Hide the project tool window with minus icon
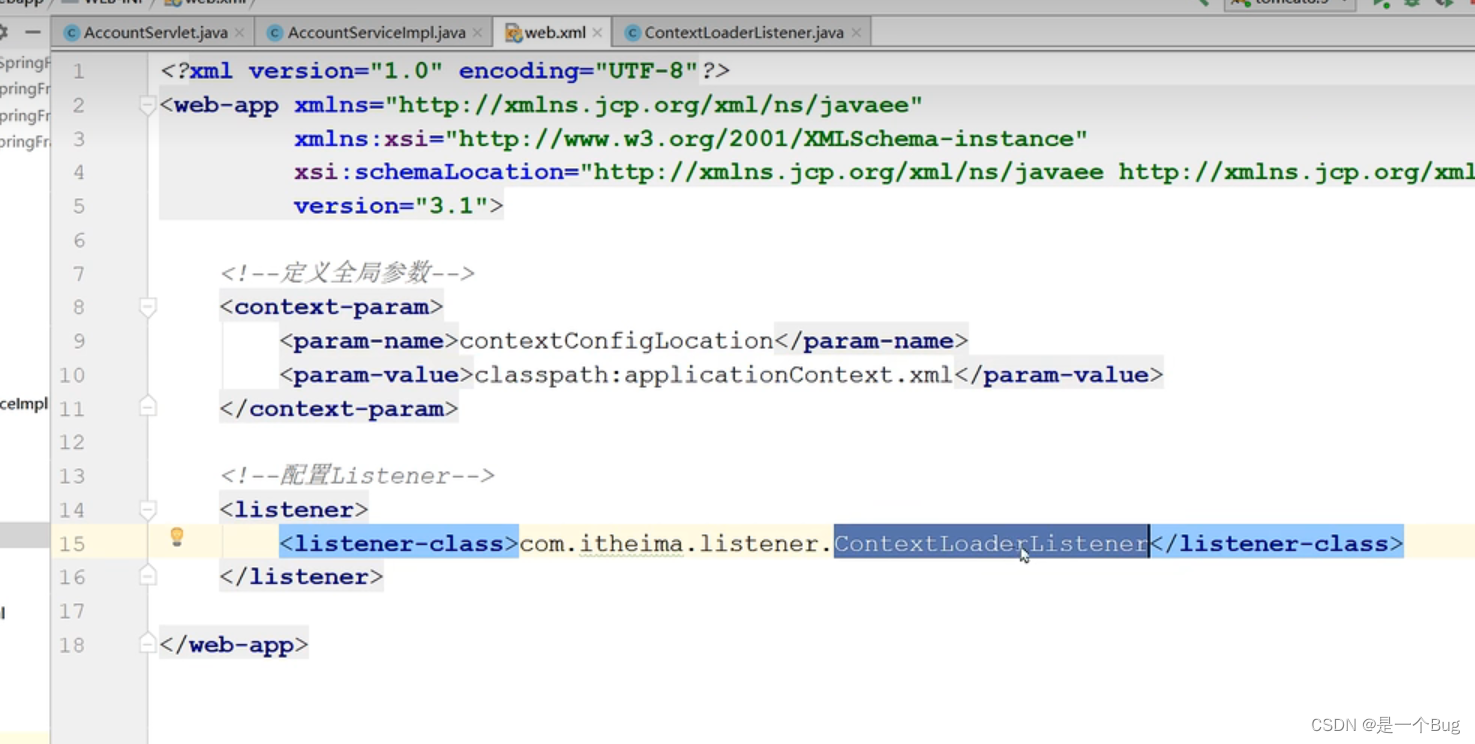Image resolution: width=1475 pixels, height=744 pixels. point(33,33)
